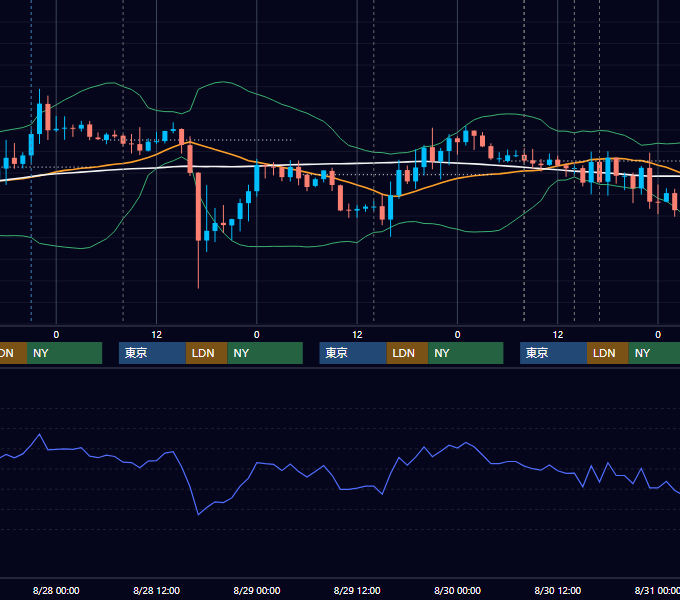Select the LDN session block on 8/28
Viewport: 680px width, 600px height.
206,353
